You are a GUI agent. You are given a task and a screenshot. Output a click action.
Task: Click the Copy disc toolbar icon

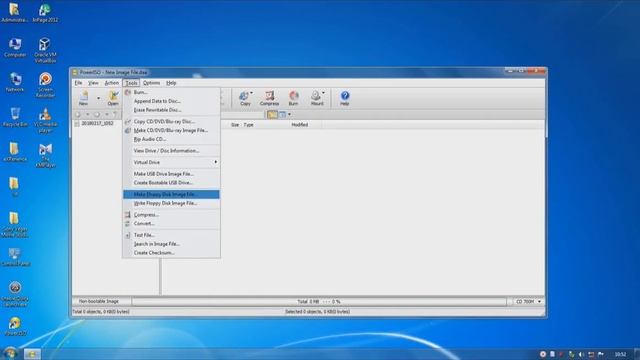click(245, 98)
